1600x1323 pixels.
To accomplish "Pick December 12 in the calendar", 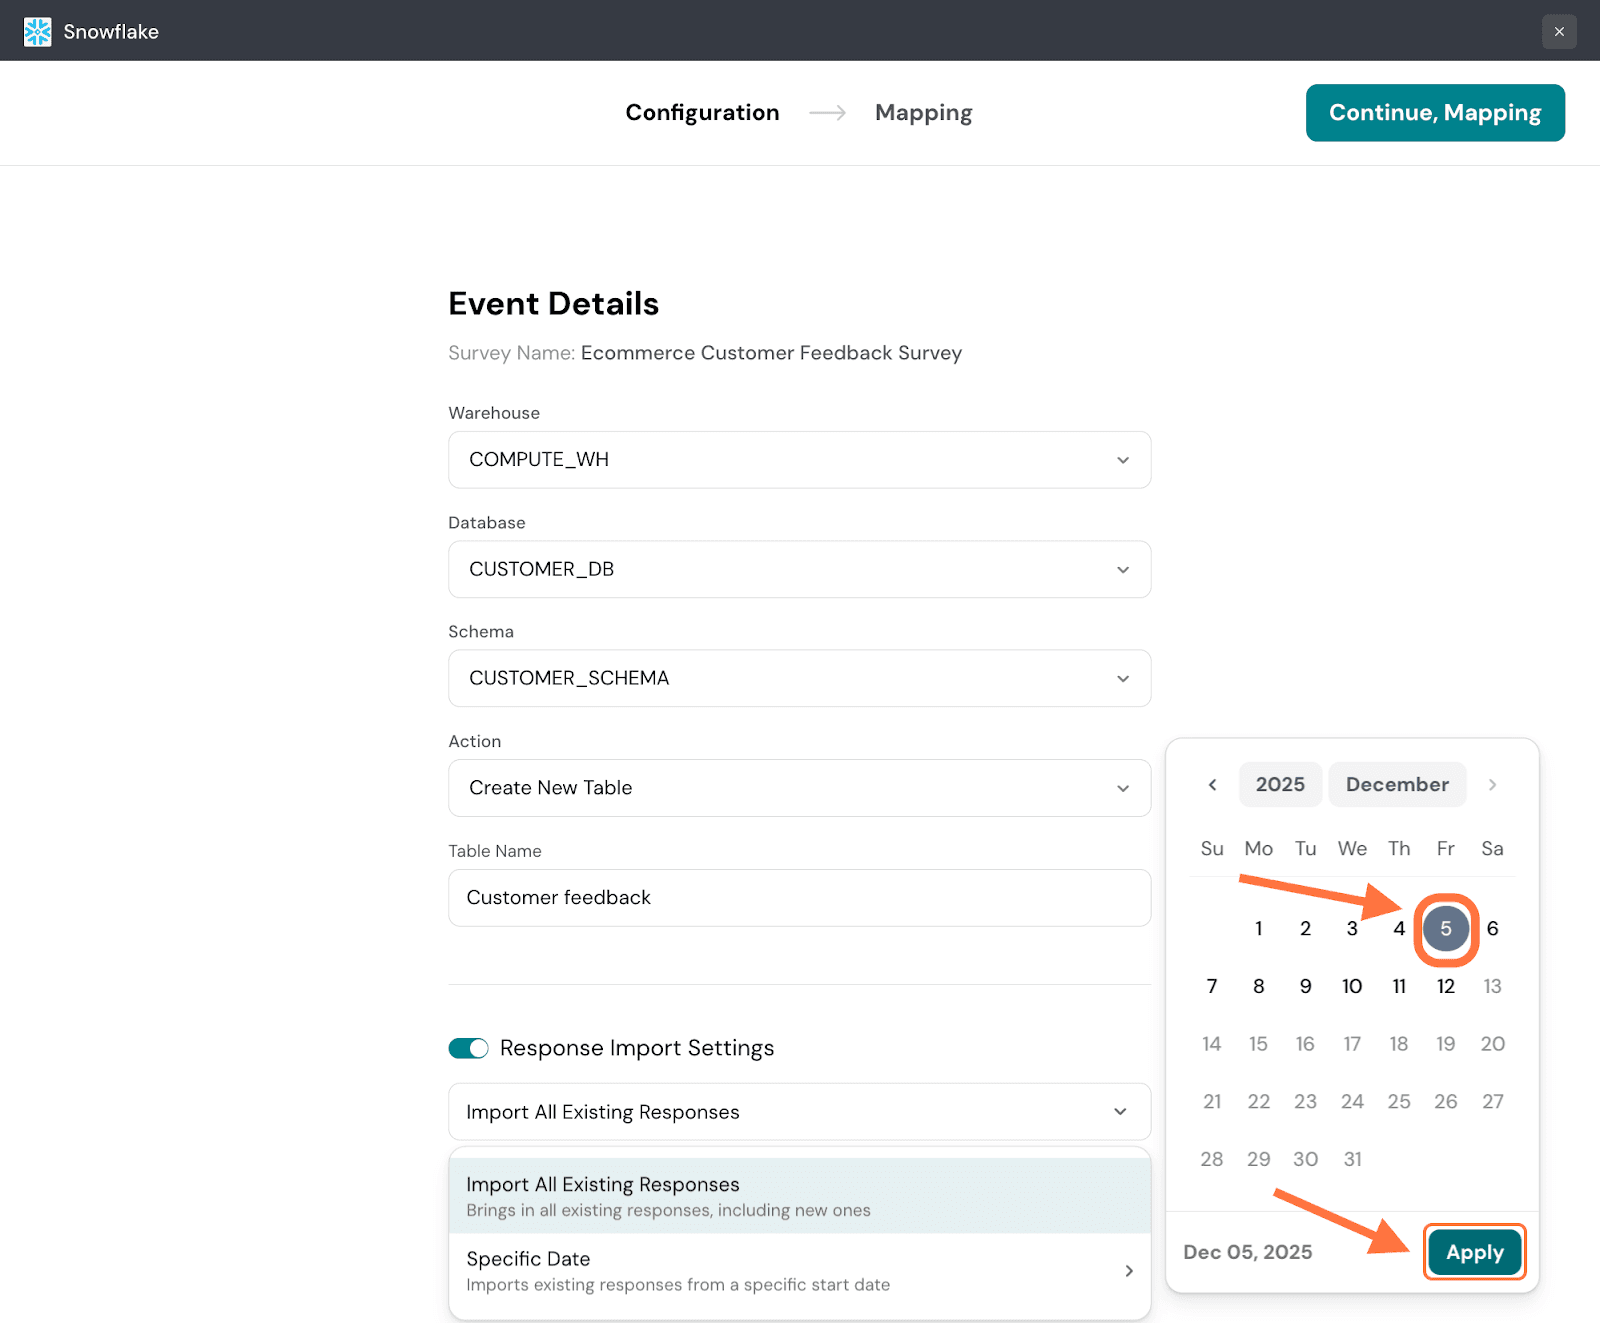I will click(x=1445, y=987).
